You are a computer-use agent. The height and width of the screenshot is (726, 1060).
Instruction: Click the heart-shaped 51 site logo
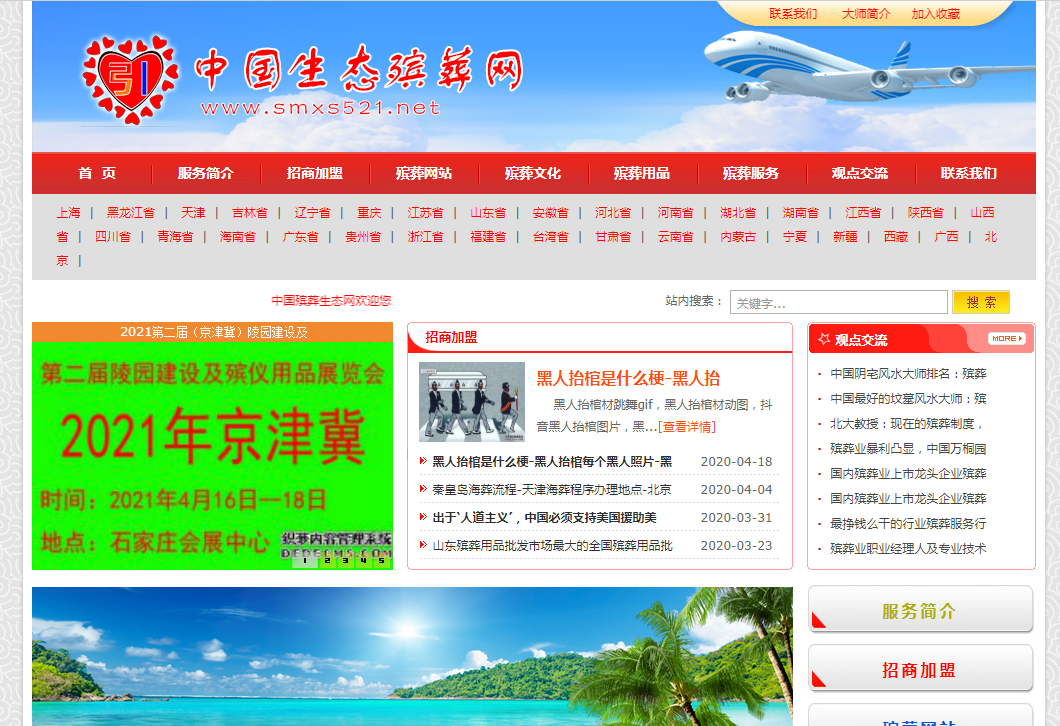(x=128, y=79)
